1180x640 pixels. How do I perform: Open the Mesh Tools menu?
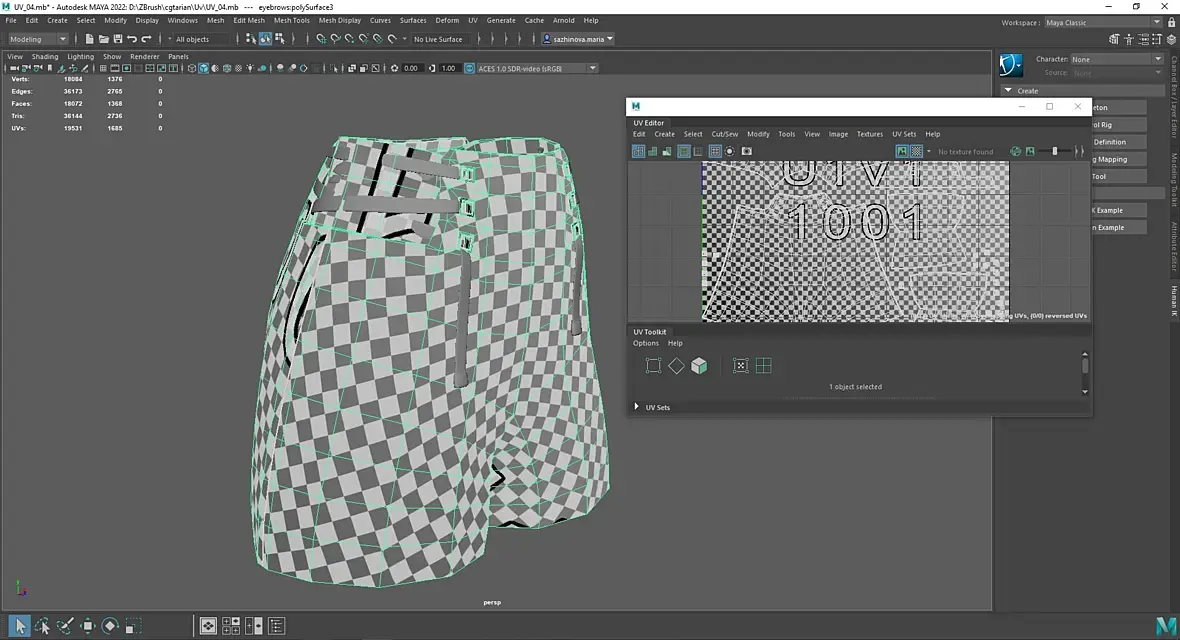(291, 20)
